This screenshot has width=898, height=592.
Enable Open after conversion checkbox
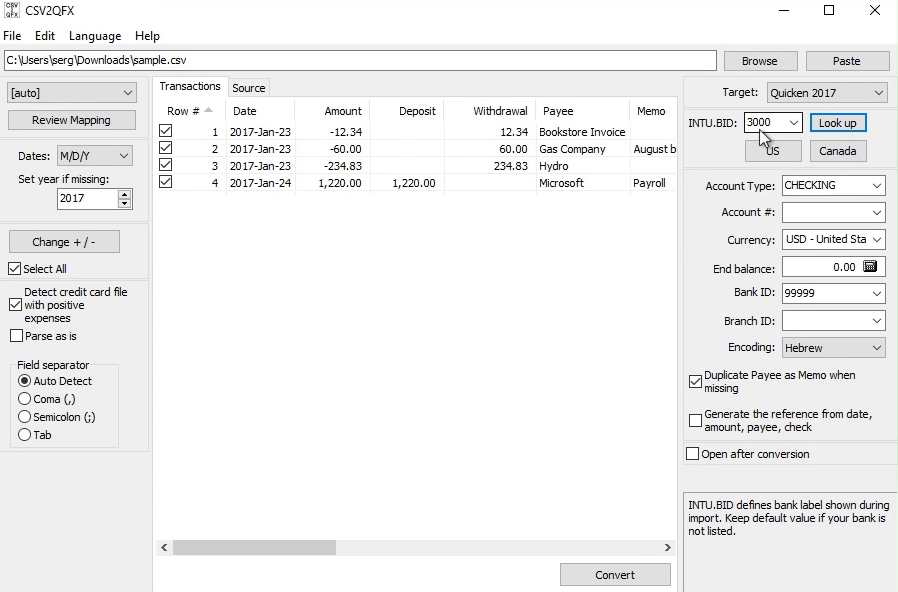pyautogui.click(x=692, y=454)
